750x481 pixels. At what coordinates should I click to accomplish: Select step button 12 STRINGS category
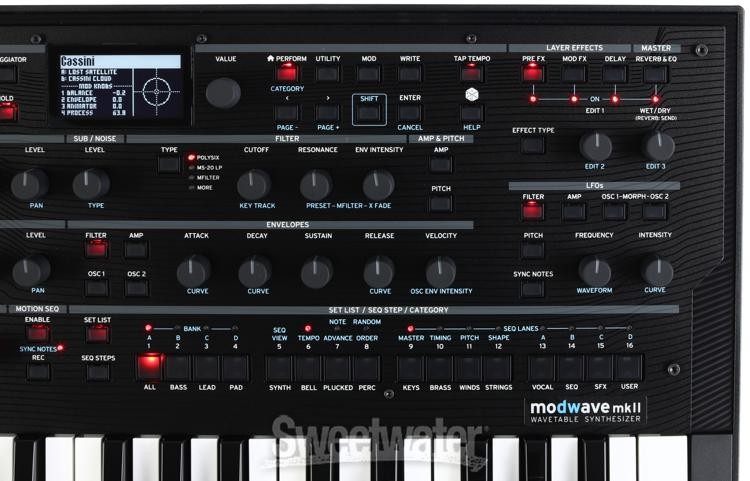pyautogui.click(x=498, y=367)
